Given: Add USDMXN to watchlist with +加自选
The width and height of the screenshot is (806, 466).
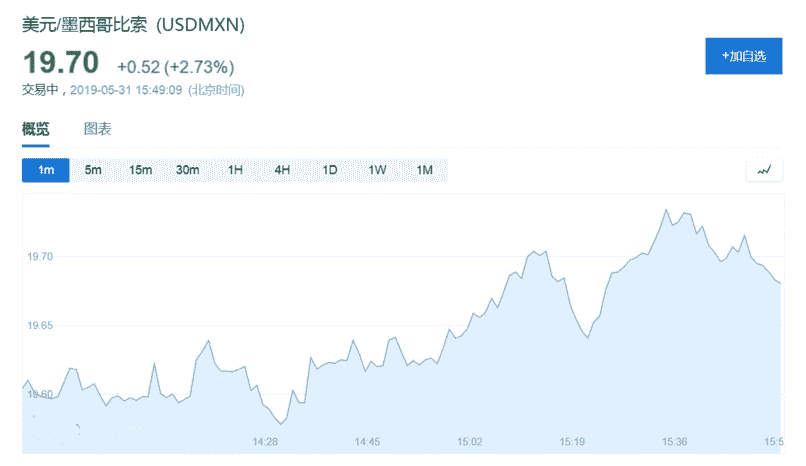Looking at the screenshot, I should [743, 56].
